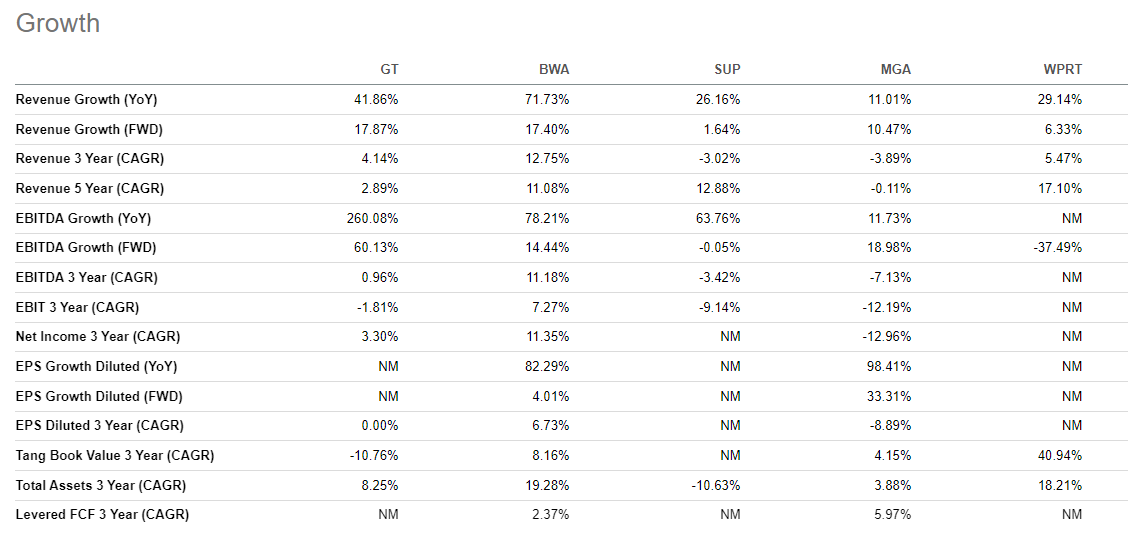Click WPRT's 40.94% Tang Book Value cell
This screenshot has height=535, width=1128.
pyautogui.click(x=1060, y=456)
